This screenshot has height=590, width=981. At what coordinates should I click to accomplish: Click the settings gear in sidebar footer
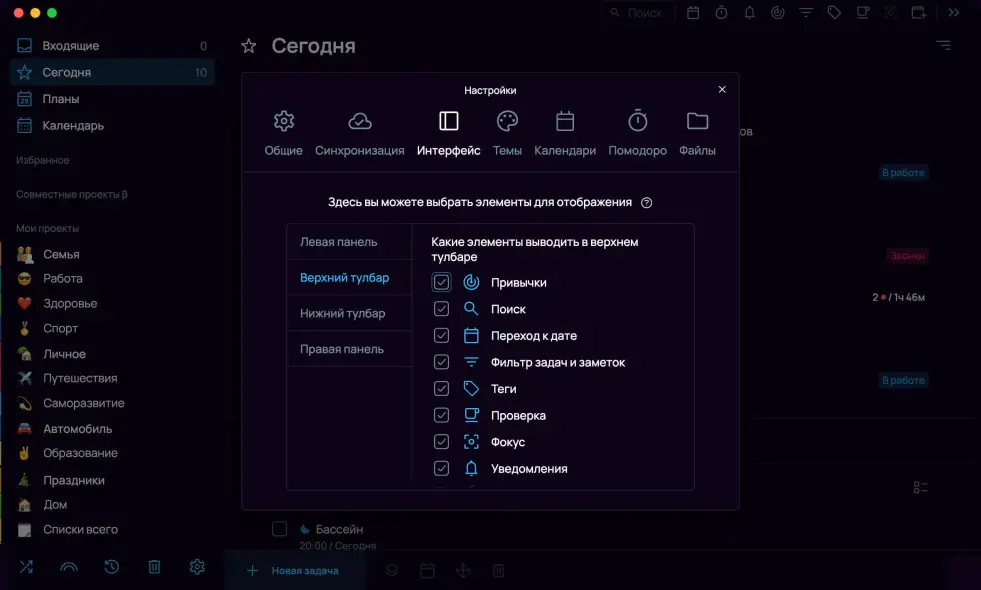tap(197, 567)
